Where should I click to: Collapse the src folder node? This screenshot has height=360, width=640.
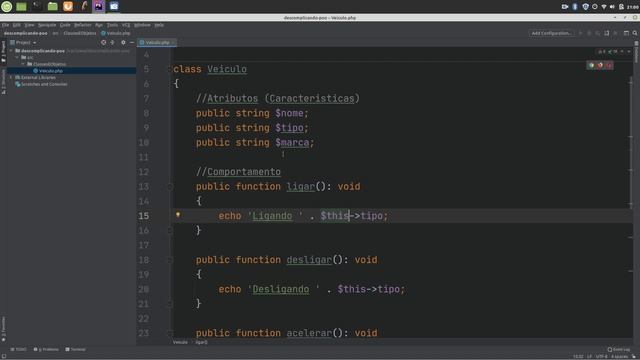[x=17, y=58]
